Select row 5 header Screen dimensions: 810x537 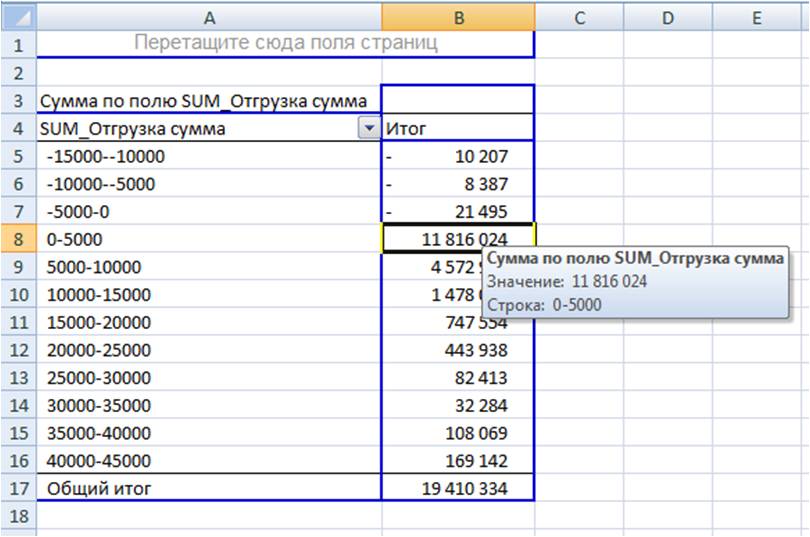pos(19,156)
